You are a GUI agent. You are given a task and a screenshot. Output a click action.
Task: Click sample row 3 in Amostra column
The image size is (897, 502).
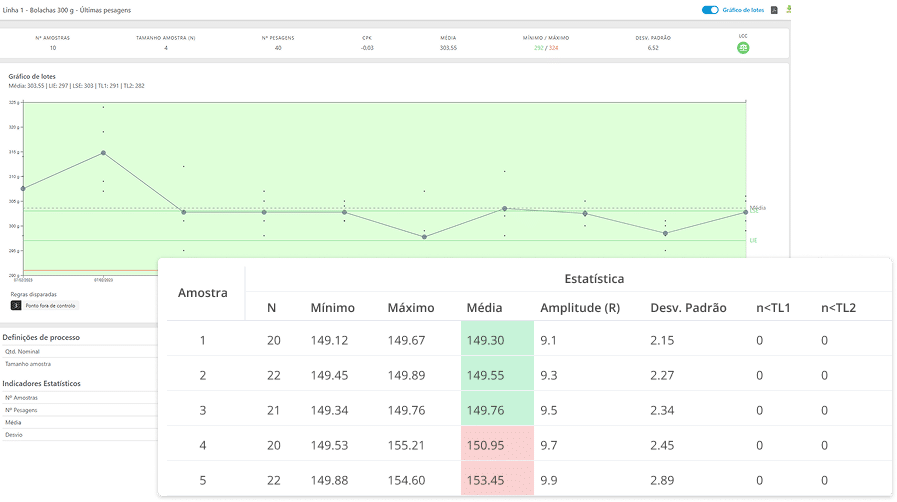(202, 409)
